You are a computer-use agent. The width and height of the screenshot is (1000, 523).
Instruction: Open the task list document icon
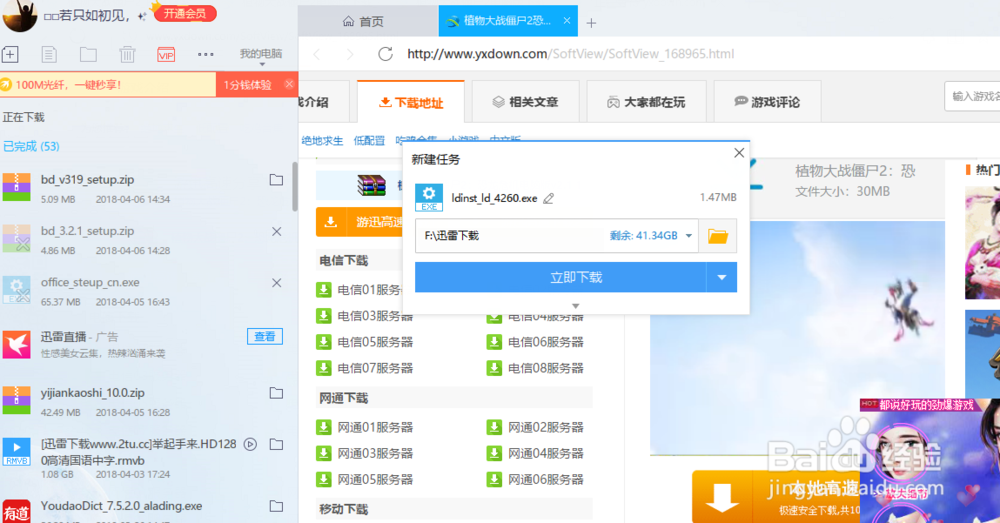click(49, 55)
